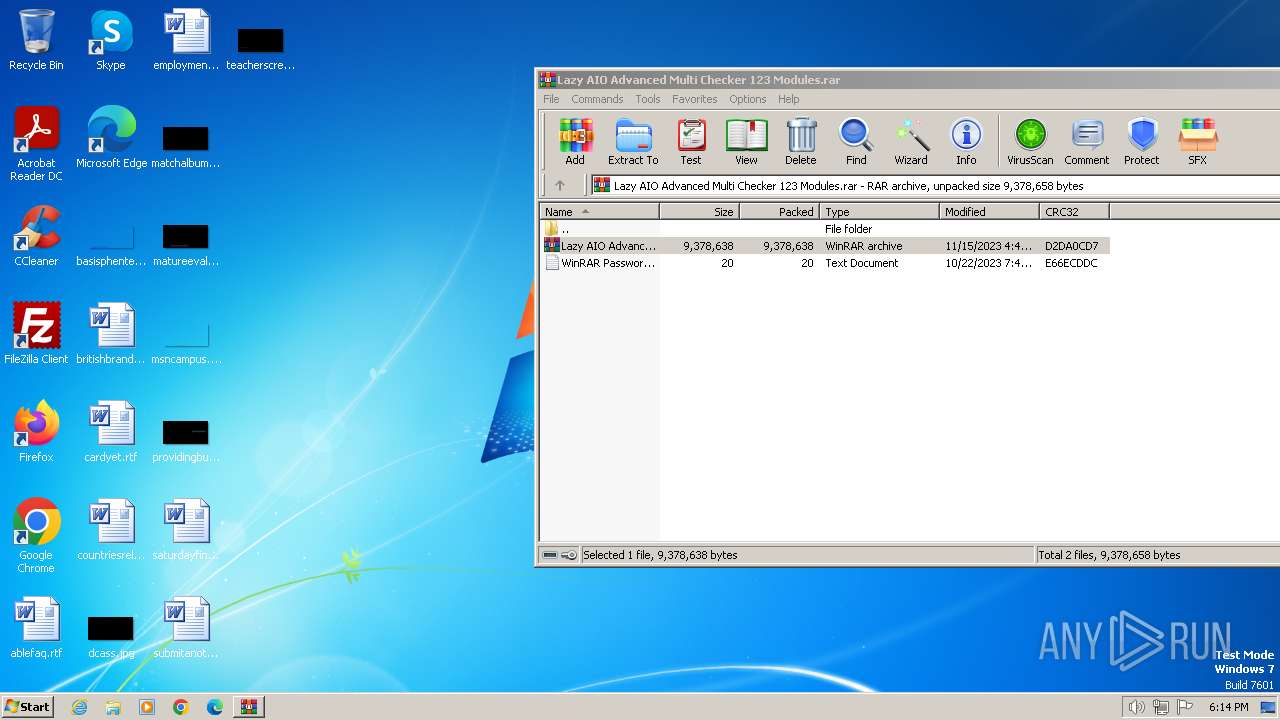Click the Start button
The height and width of the screenshot is (720, 1280).
27,706
